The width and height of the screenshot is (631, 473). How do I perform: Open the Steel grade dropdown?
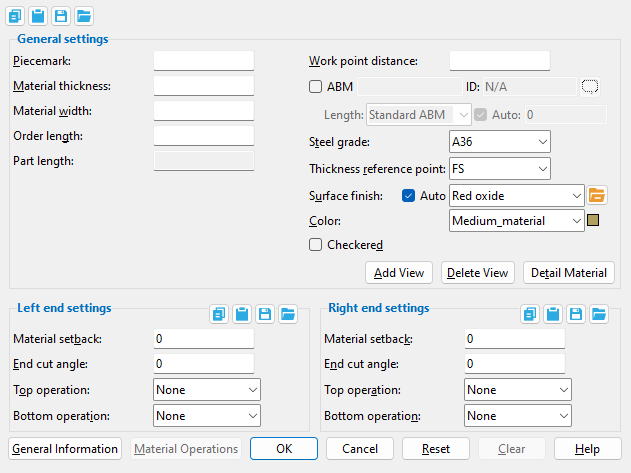pos(500,142)
